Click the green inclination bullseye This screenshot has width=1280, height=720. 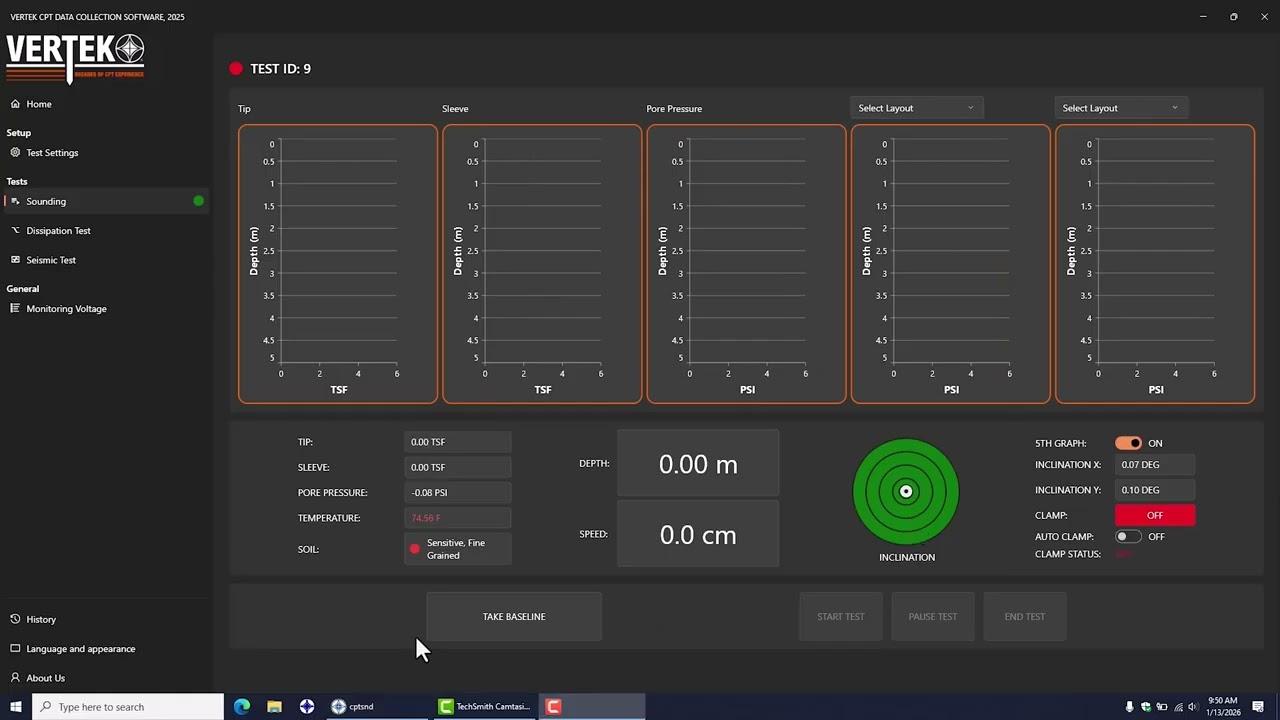(x=906, y=491)
